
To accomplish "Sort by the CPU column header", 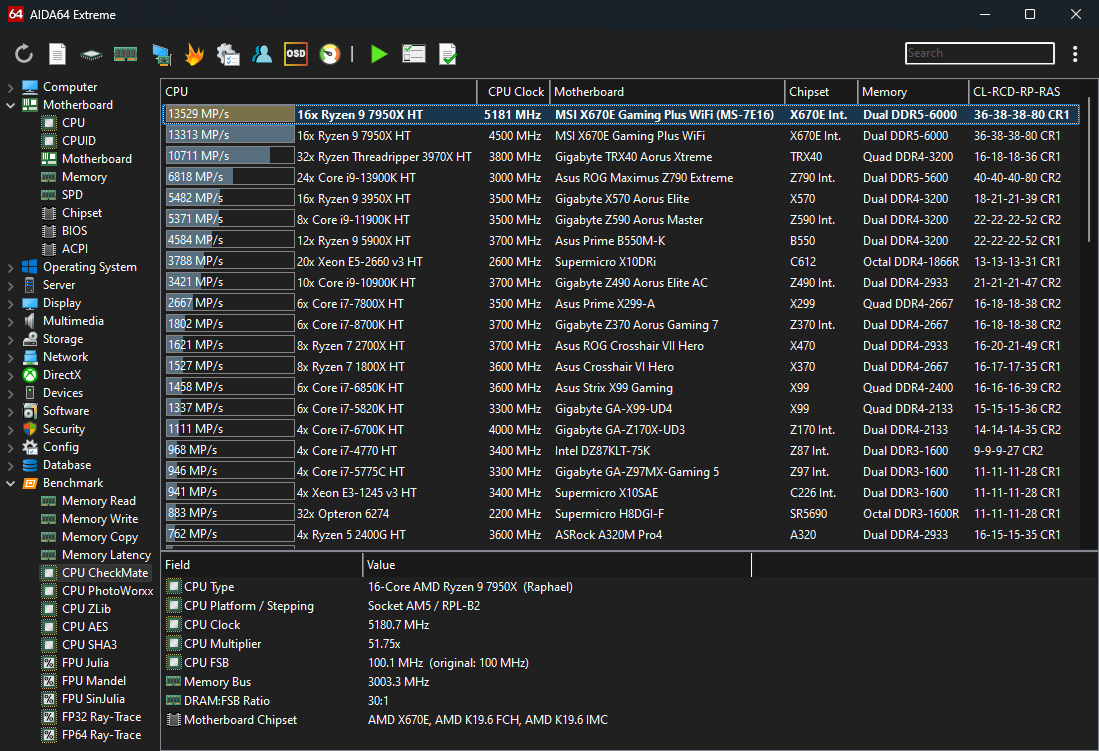I will 319,92.
